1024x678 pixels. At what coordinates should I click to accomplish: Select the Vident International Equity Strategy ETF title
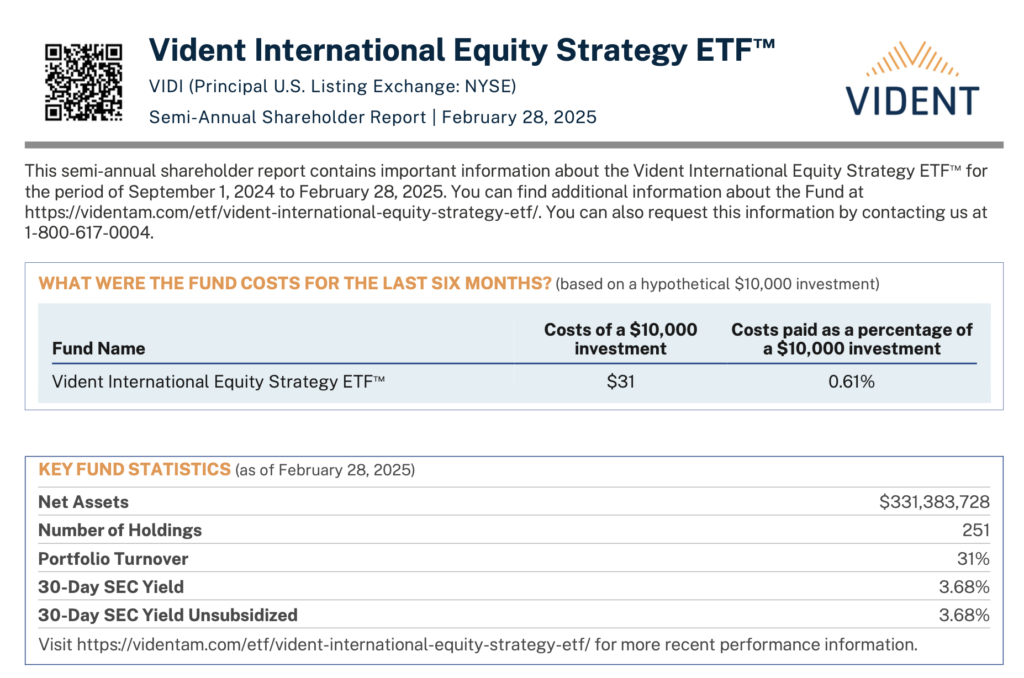coord(462,51)
